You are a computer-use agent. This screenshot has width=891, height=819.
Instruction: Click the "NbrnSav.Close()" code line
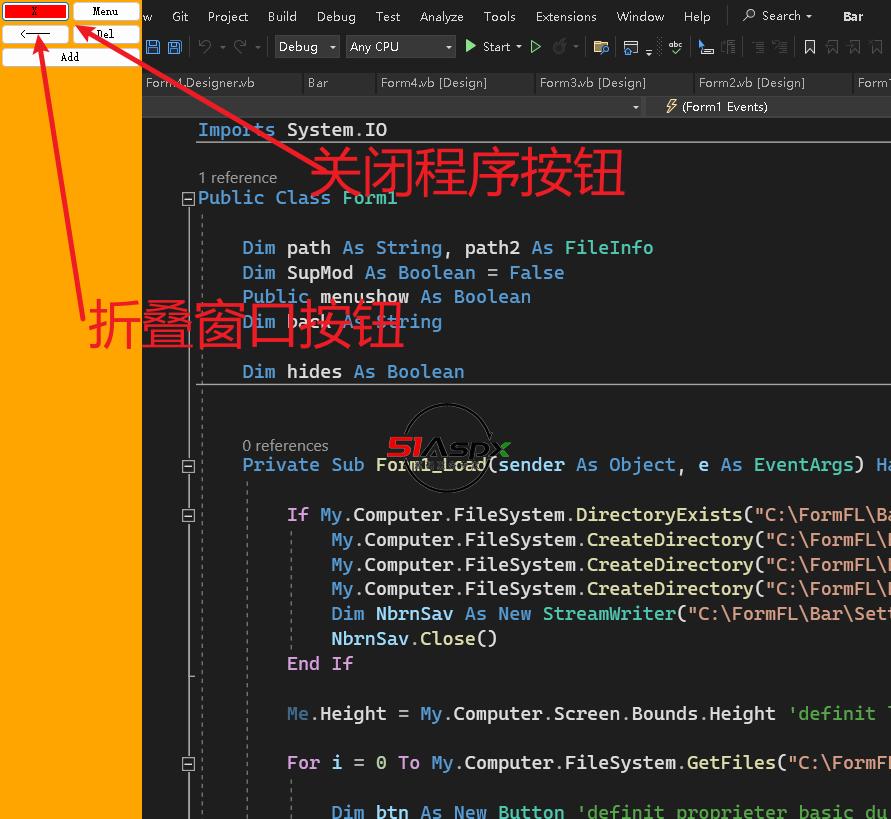coord(414,639)
